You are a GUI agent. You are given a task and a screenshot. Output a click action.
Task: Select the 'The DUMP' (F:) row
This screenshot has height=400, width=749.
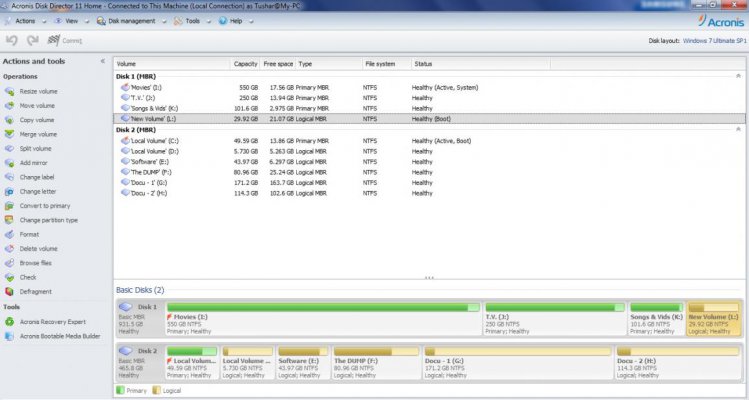tap(429, 173)
